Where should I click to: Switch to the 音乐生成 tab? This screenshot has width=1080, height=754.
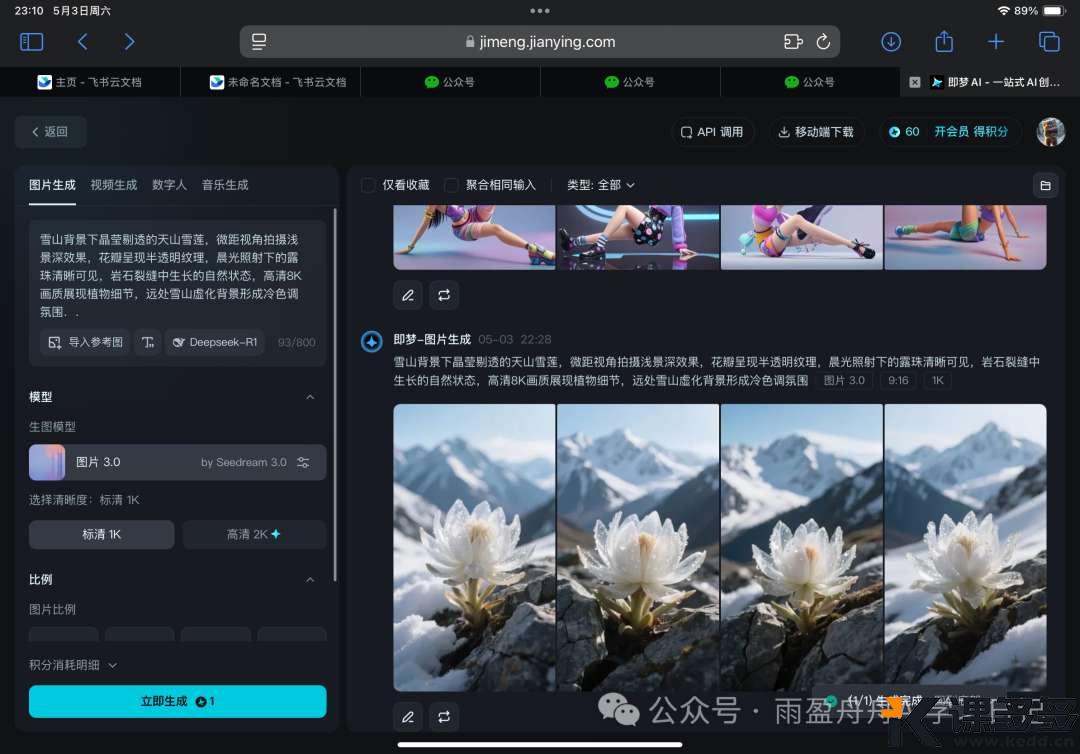coord(225,185)
